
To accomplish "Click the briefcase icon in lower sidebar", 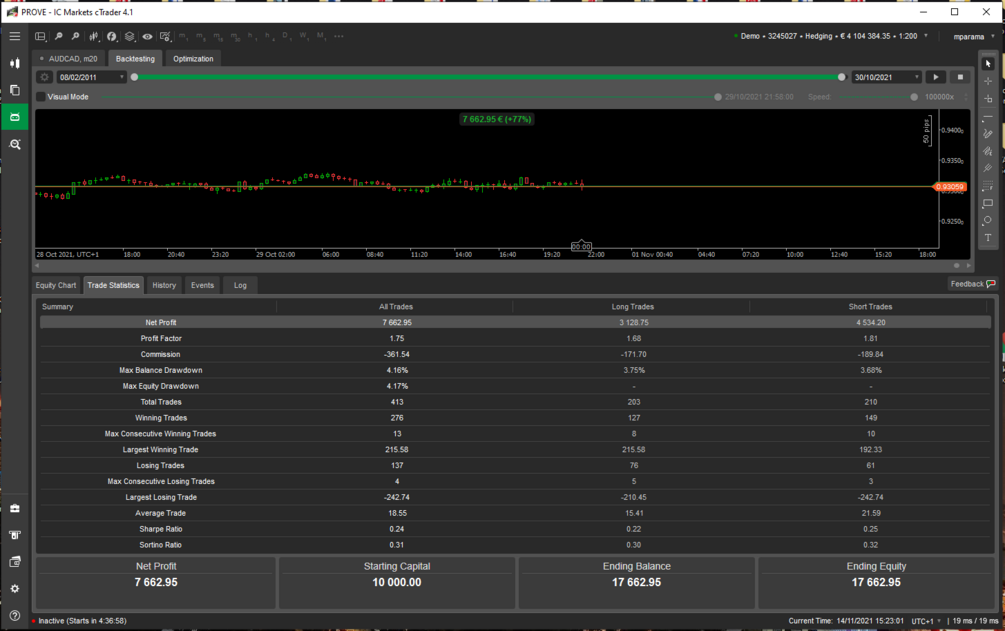I will (x=14, y=509).
